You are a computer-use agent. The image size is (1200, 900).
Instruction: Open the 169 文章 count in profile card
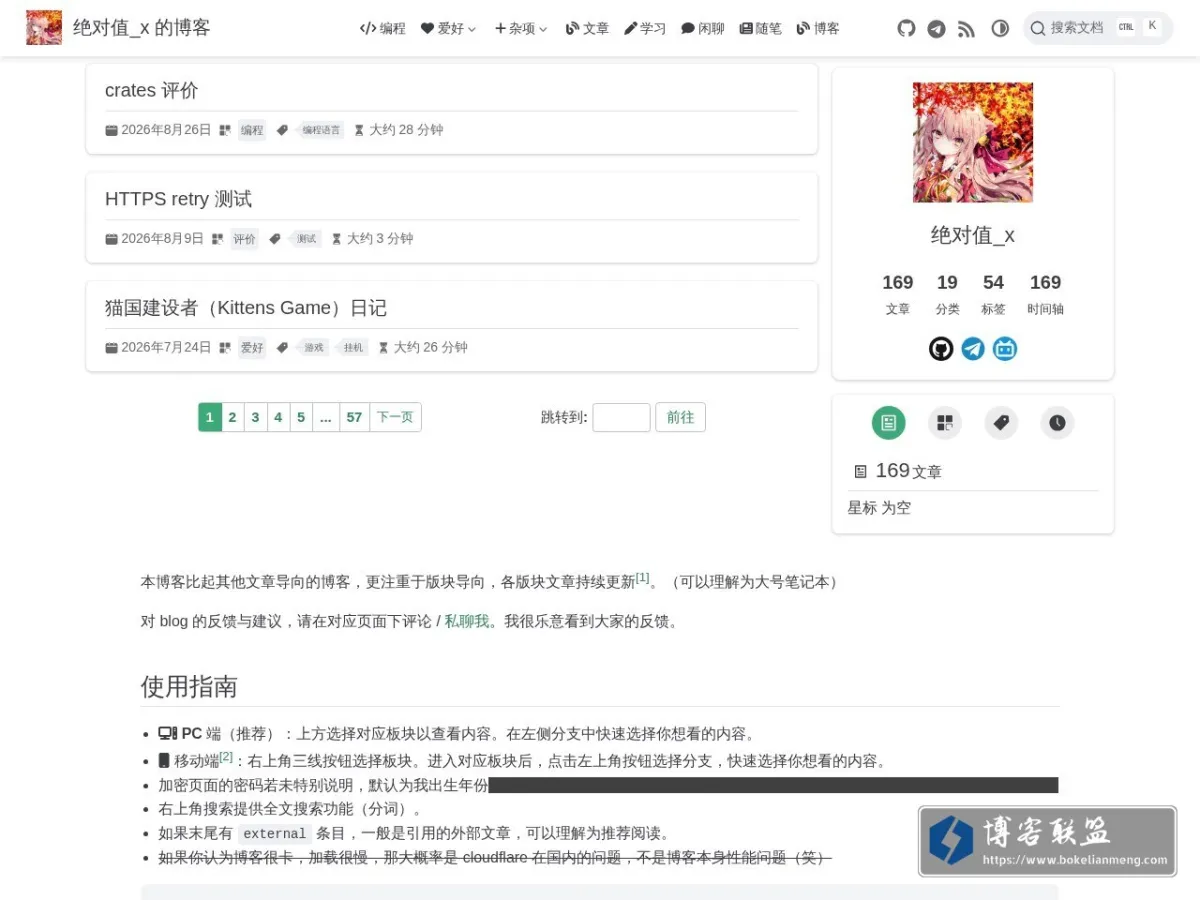click(897, 295)
